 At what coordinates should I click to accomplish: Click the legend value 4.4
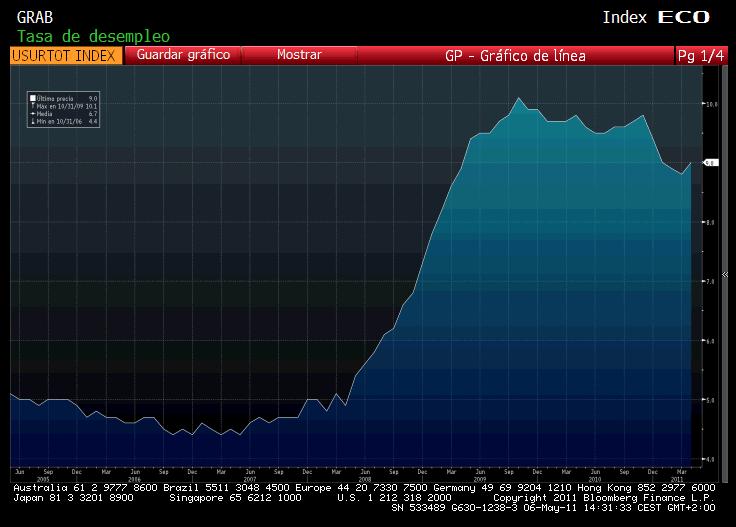click(93, 122)
